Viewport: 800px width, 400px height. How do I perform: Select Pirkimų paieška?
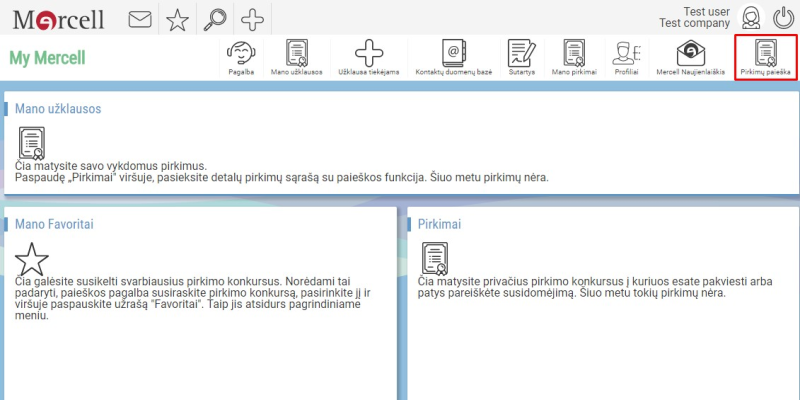pyautogui.click(x=766, y=58)
